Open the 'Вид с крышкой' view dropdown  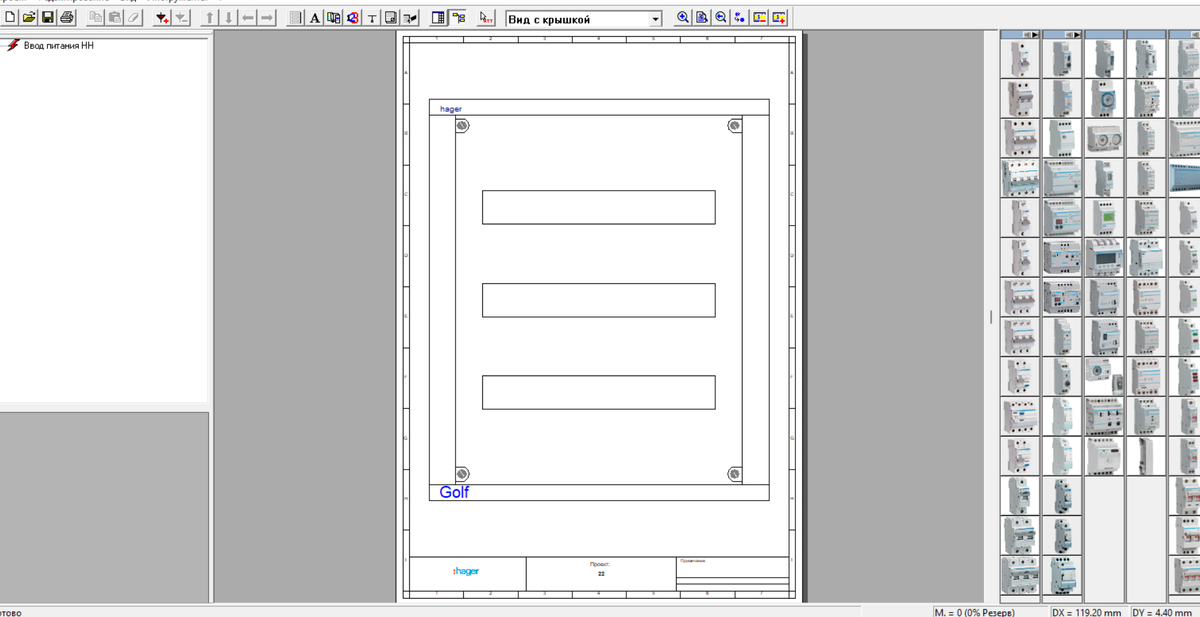tap(655, 19)
